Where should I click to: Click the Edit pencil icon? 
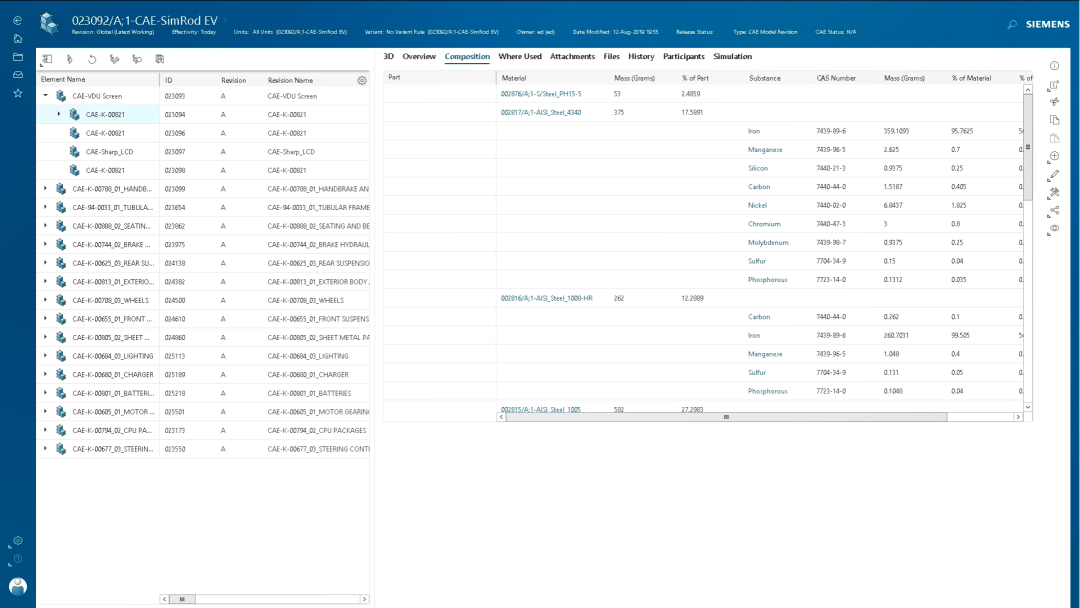coord(1054,174)
